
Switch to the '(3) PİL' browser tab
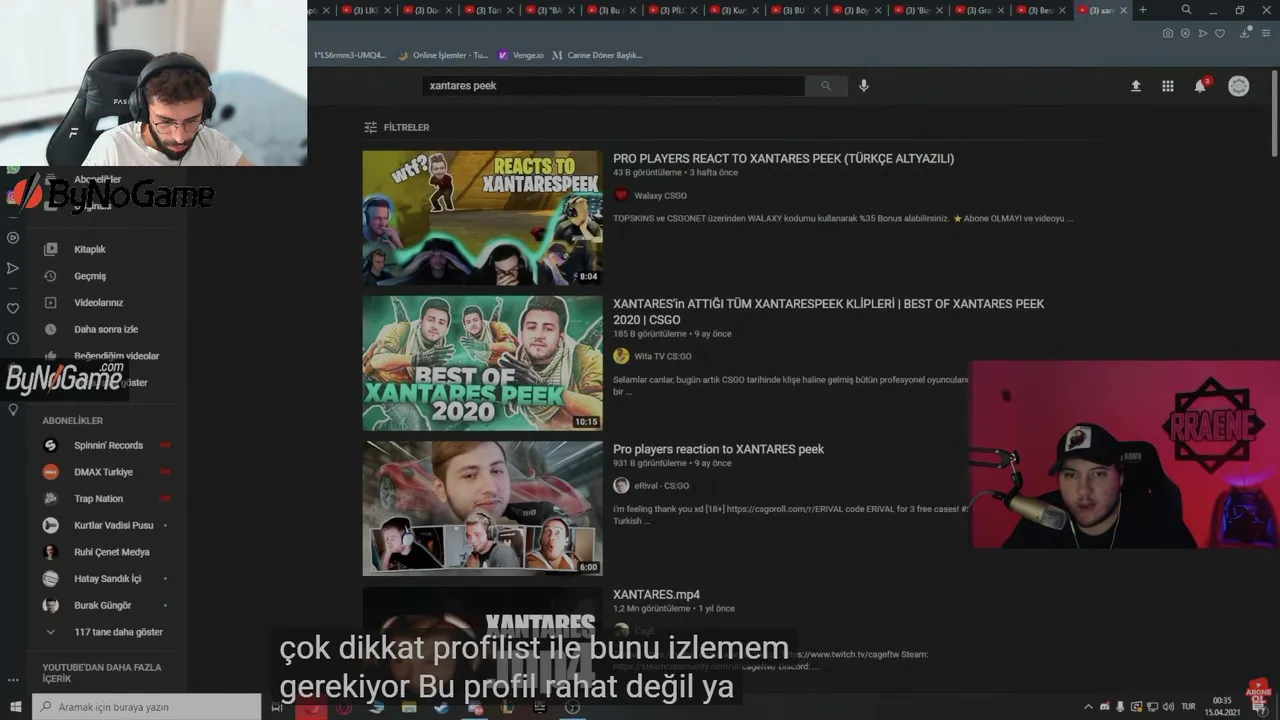click(673, 10)
